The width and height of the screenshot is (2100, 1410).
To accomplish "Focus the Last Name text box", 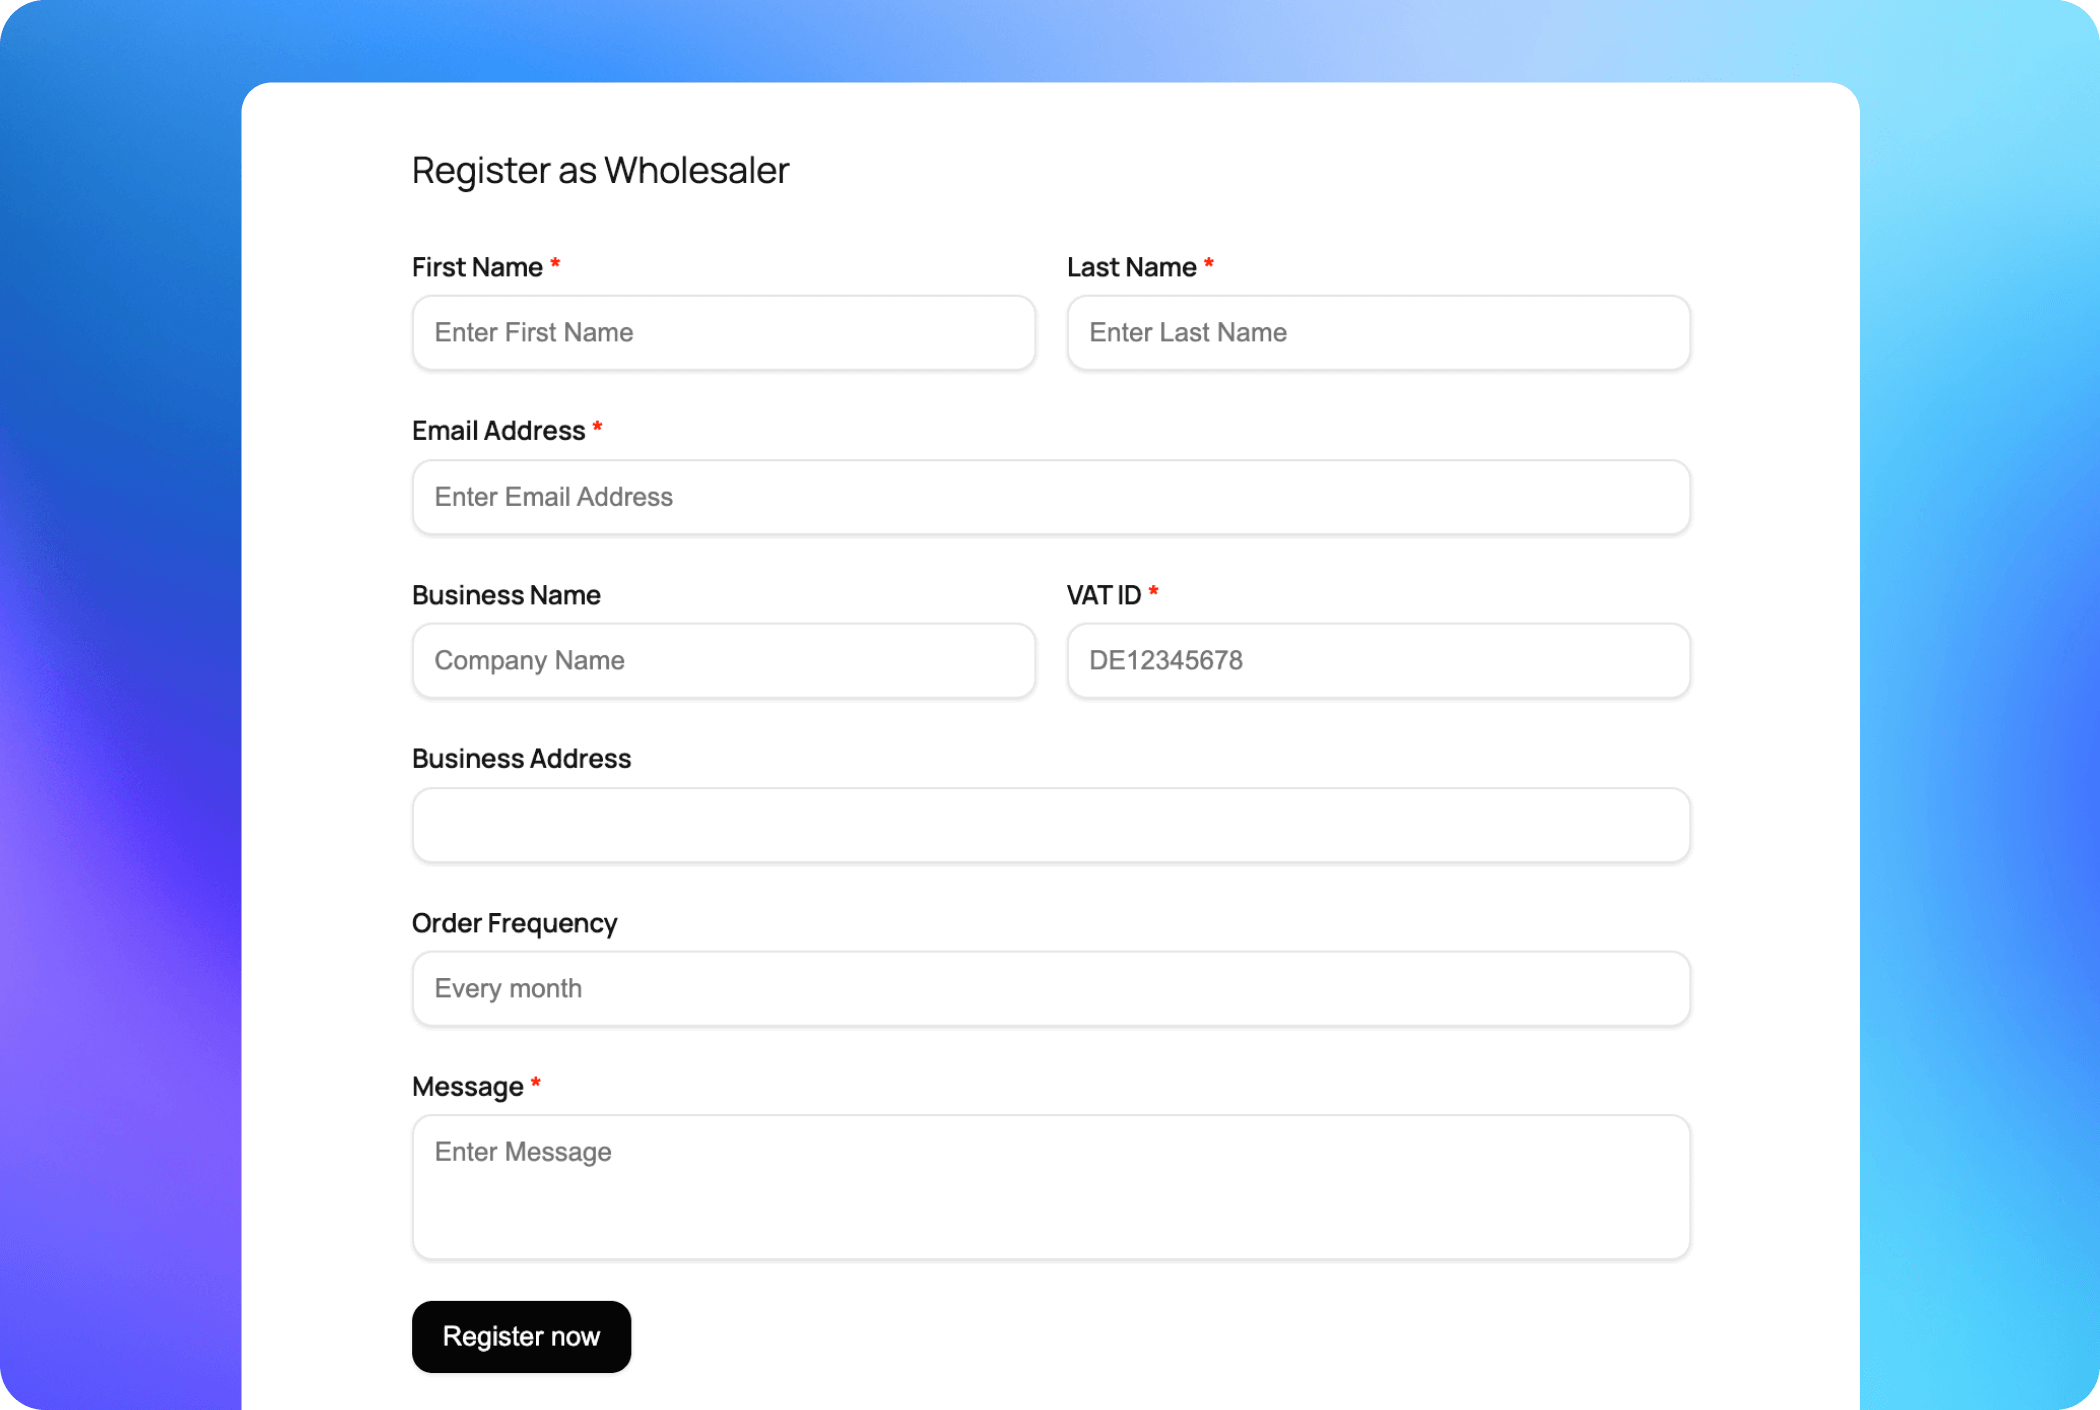I will [x=1377, y=333].
